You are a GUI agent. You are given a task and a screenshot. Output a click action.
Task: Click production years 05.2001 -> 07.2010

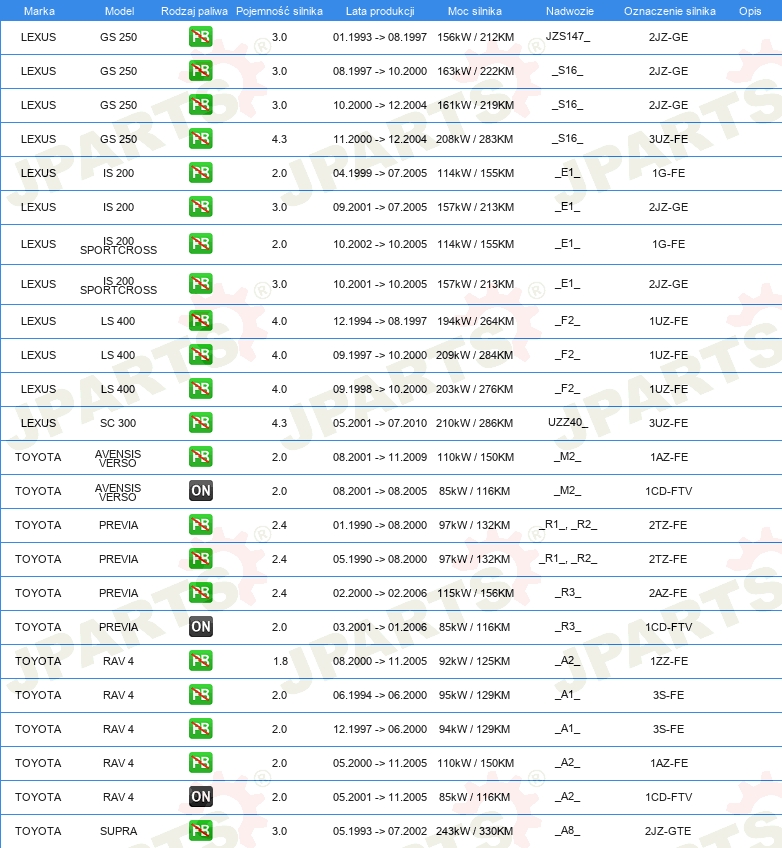pyautogui.click(x=380, y=423)
